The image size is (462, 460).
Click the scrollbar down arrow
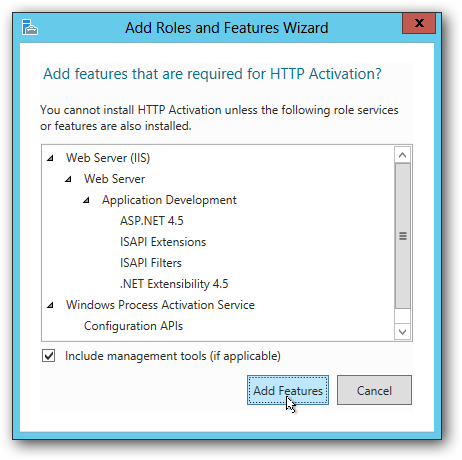click(x=402, y=332)
